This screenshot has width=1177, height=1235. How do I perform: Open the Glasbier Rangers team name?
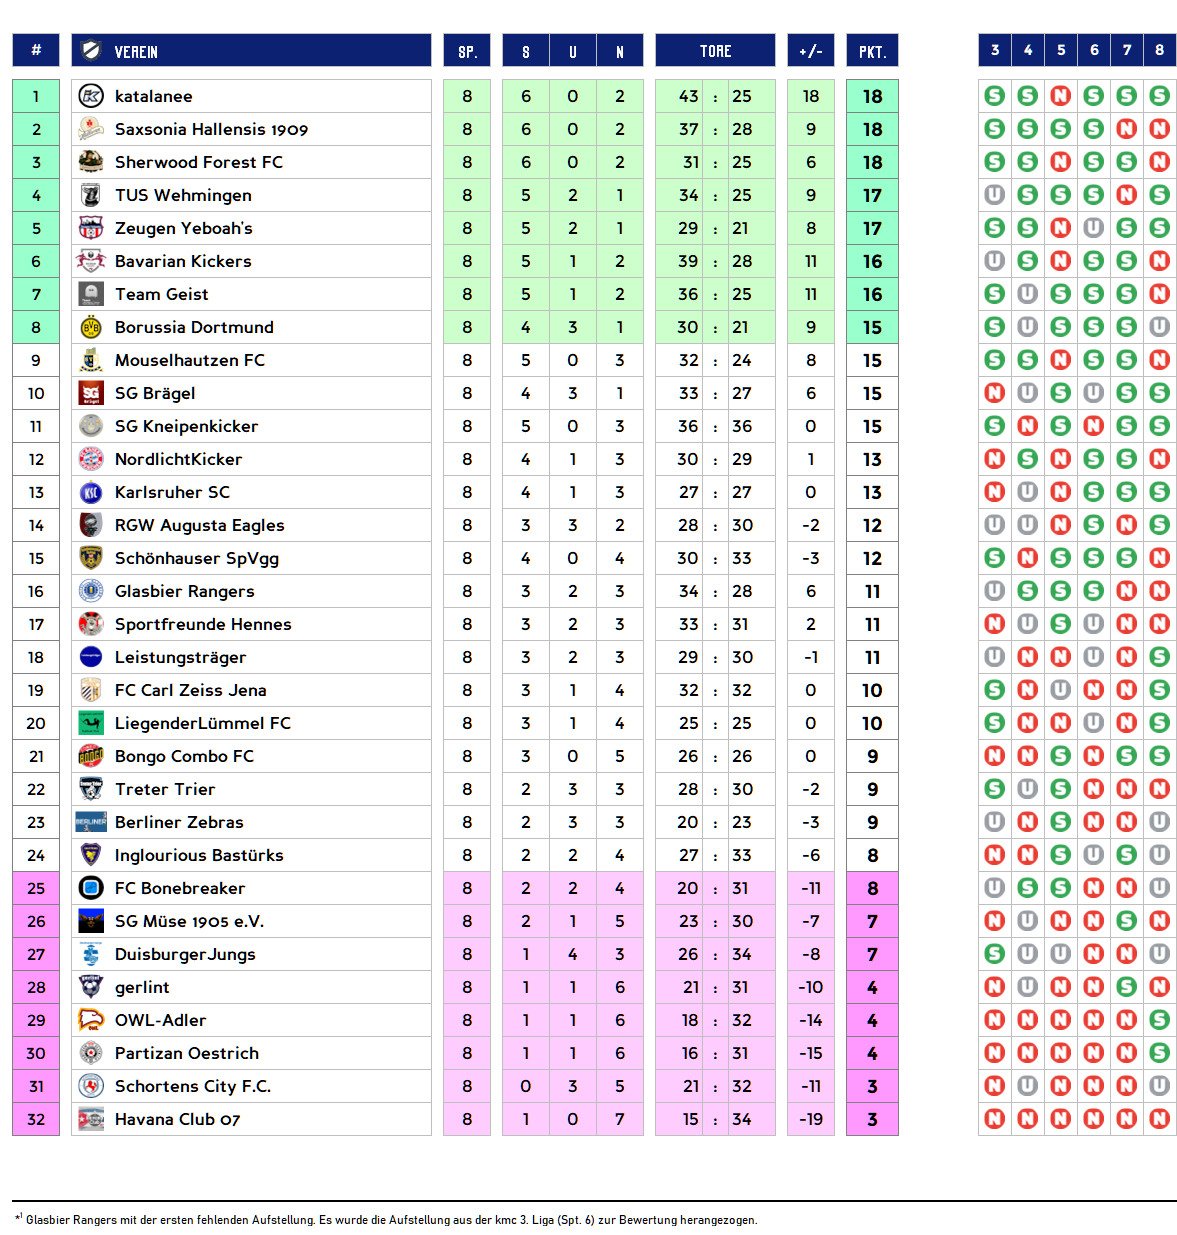click(184, 591)
